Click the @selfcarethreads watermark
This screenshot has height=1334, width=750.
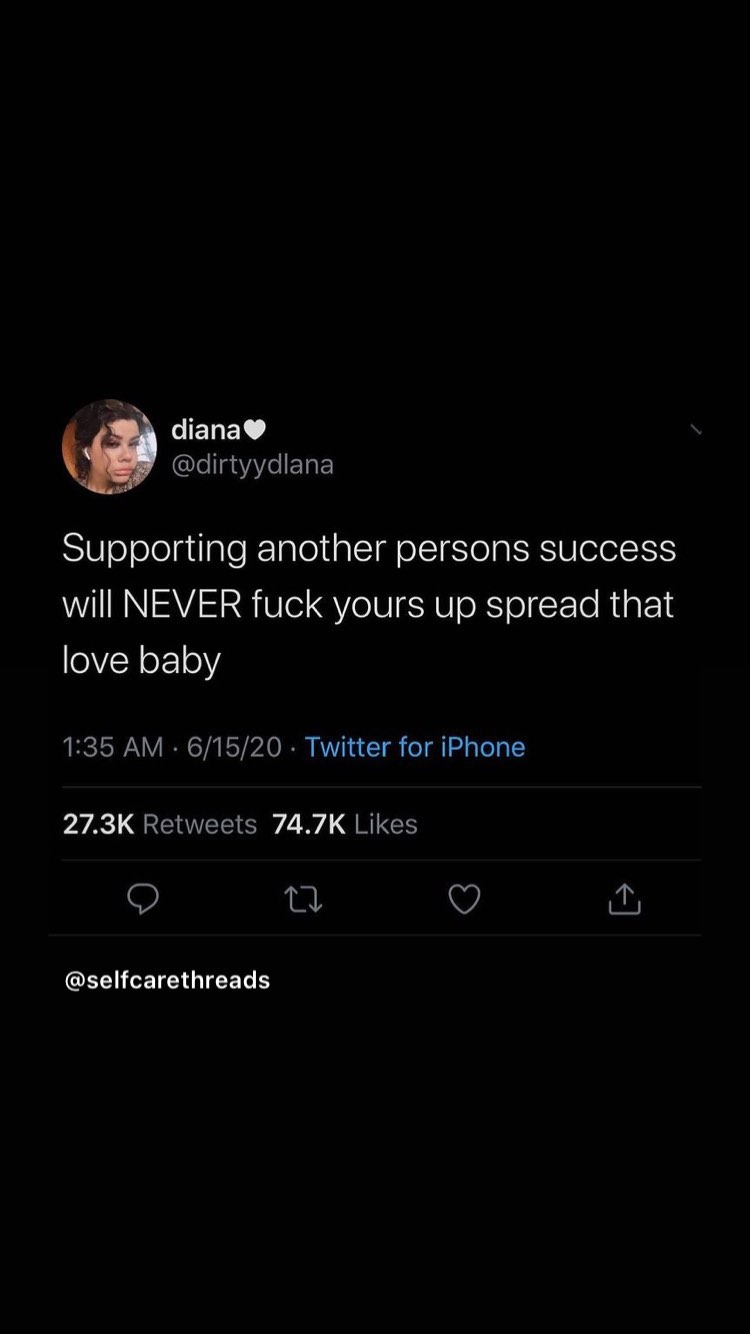coord(167,980)
